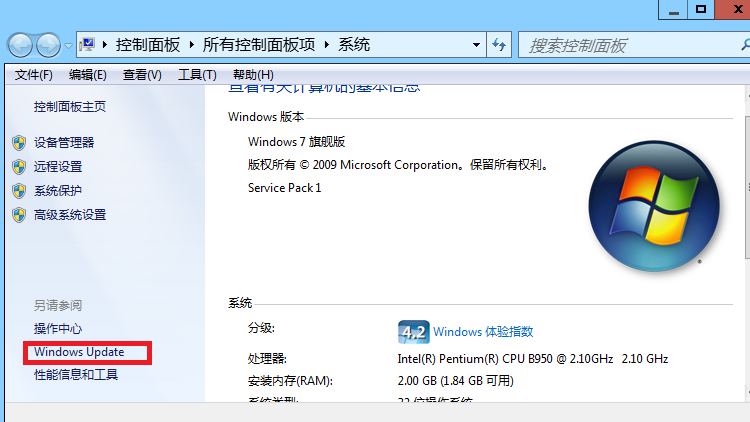
Task: Open 系统保护 link
Action: (x=58, y=191)
